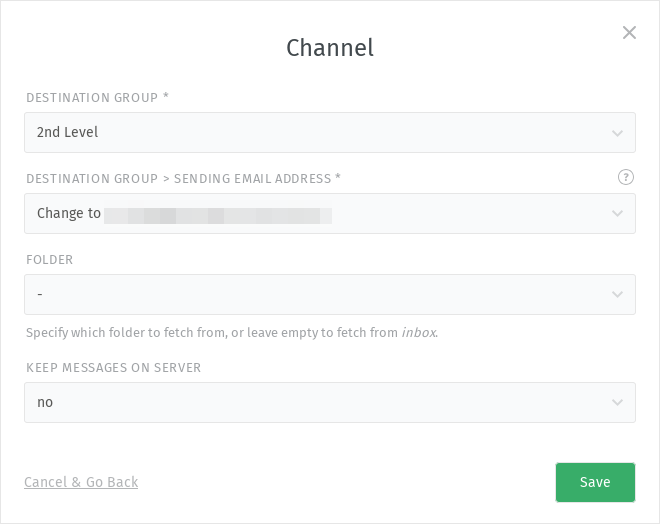Open help icon for sending email address

click(625, 177)
